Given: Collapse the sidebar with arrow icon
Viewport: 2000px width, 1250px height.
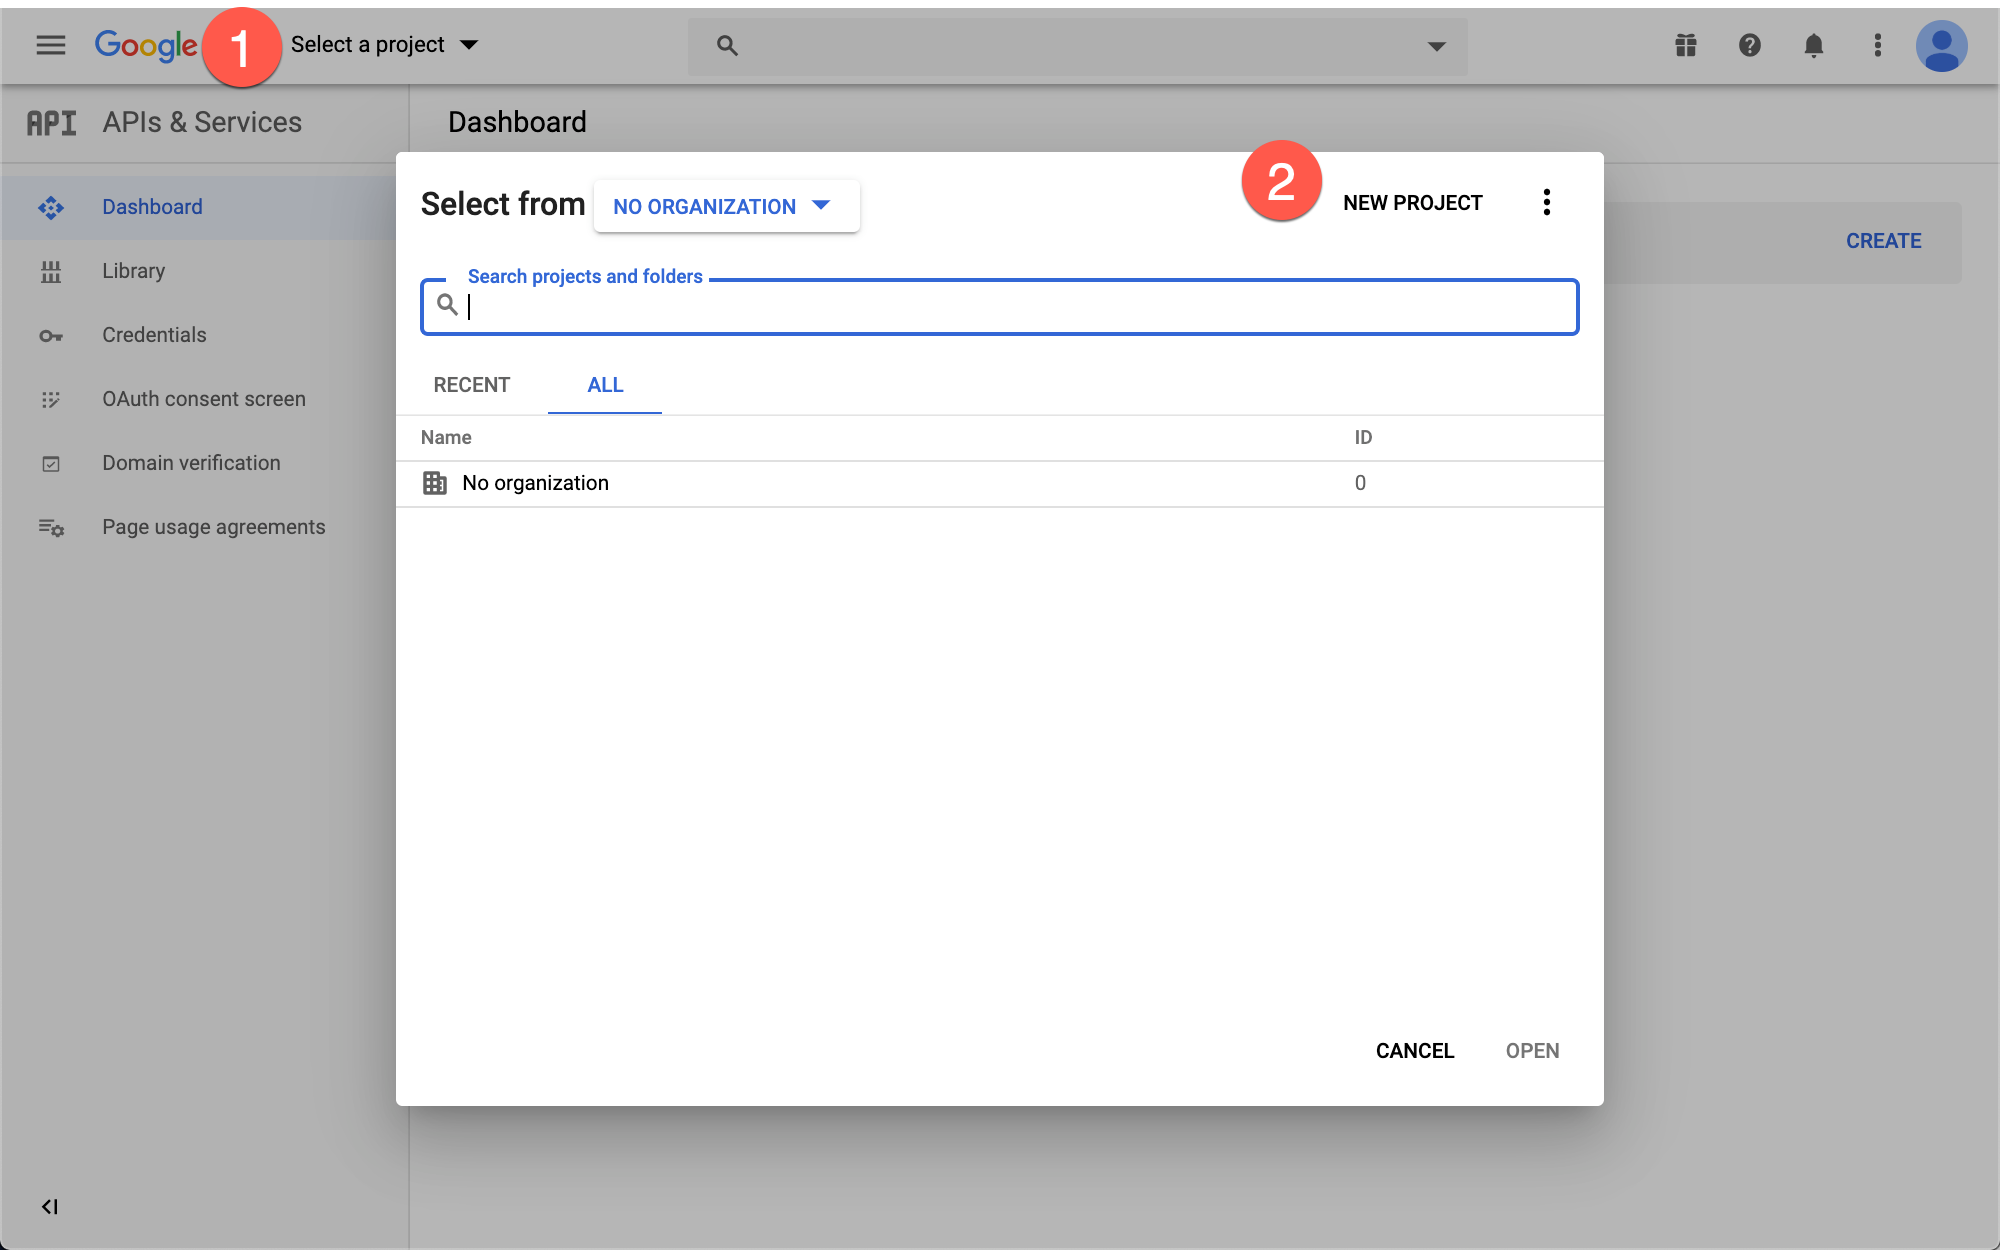Looking at the screenshot, I should tap(50, 1207).
